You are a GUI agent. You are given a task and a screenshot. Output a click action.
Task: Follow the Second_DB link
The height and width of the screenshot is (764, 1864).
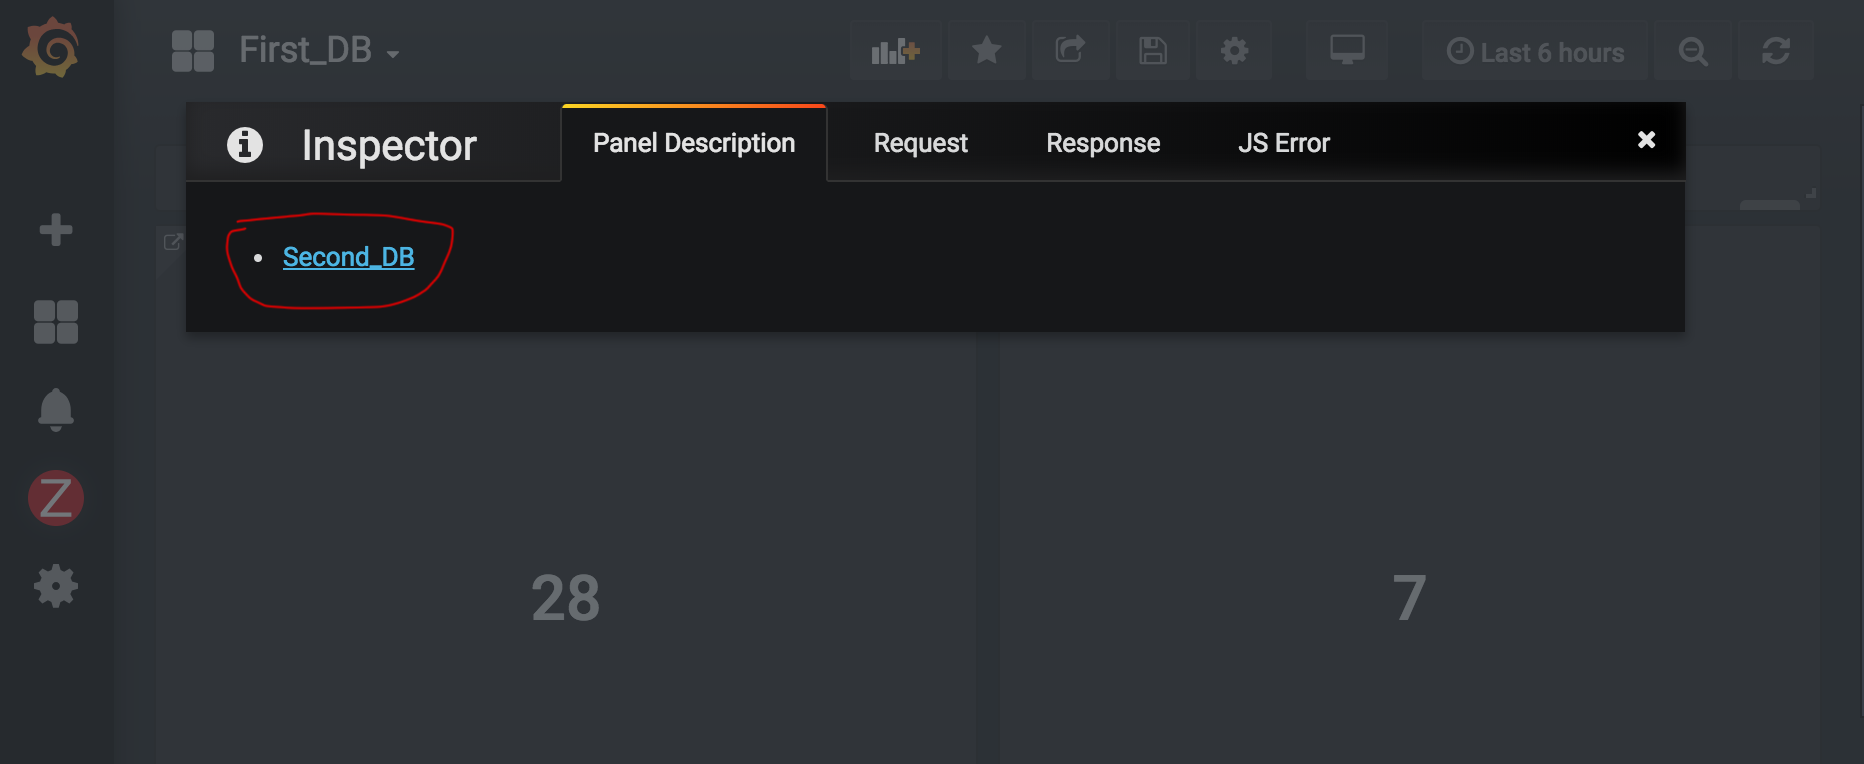coord(348,257)
